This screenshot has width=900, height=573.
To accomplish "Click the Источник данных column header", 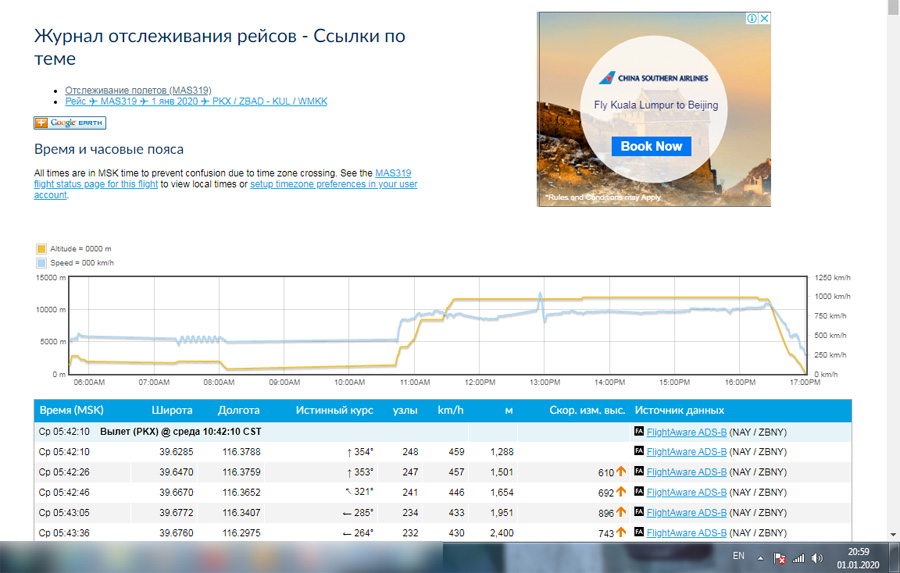I will coord(679,410).
